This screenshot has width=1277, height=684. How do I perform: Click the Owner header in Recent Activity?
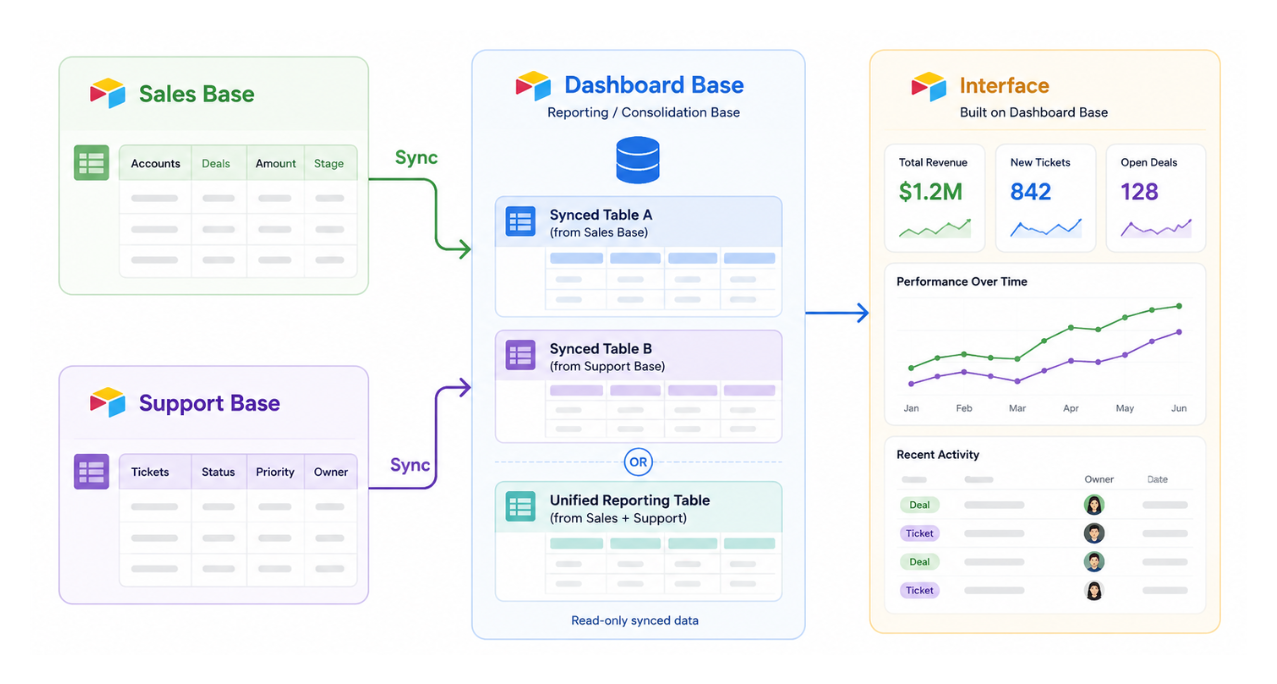click(x=1099, y=479)
